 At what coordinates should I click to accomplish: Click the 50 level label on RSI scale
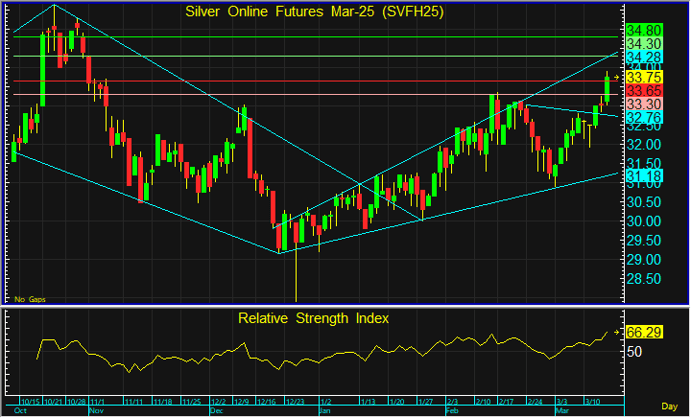636,352
